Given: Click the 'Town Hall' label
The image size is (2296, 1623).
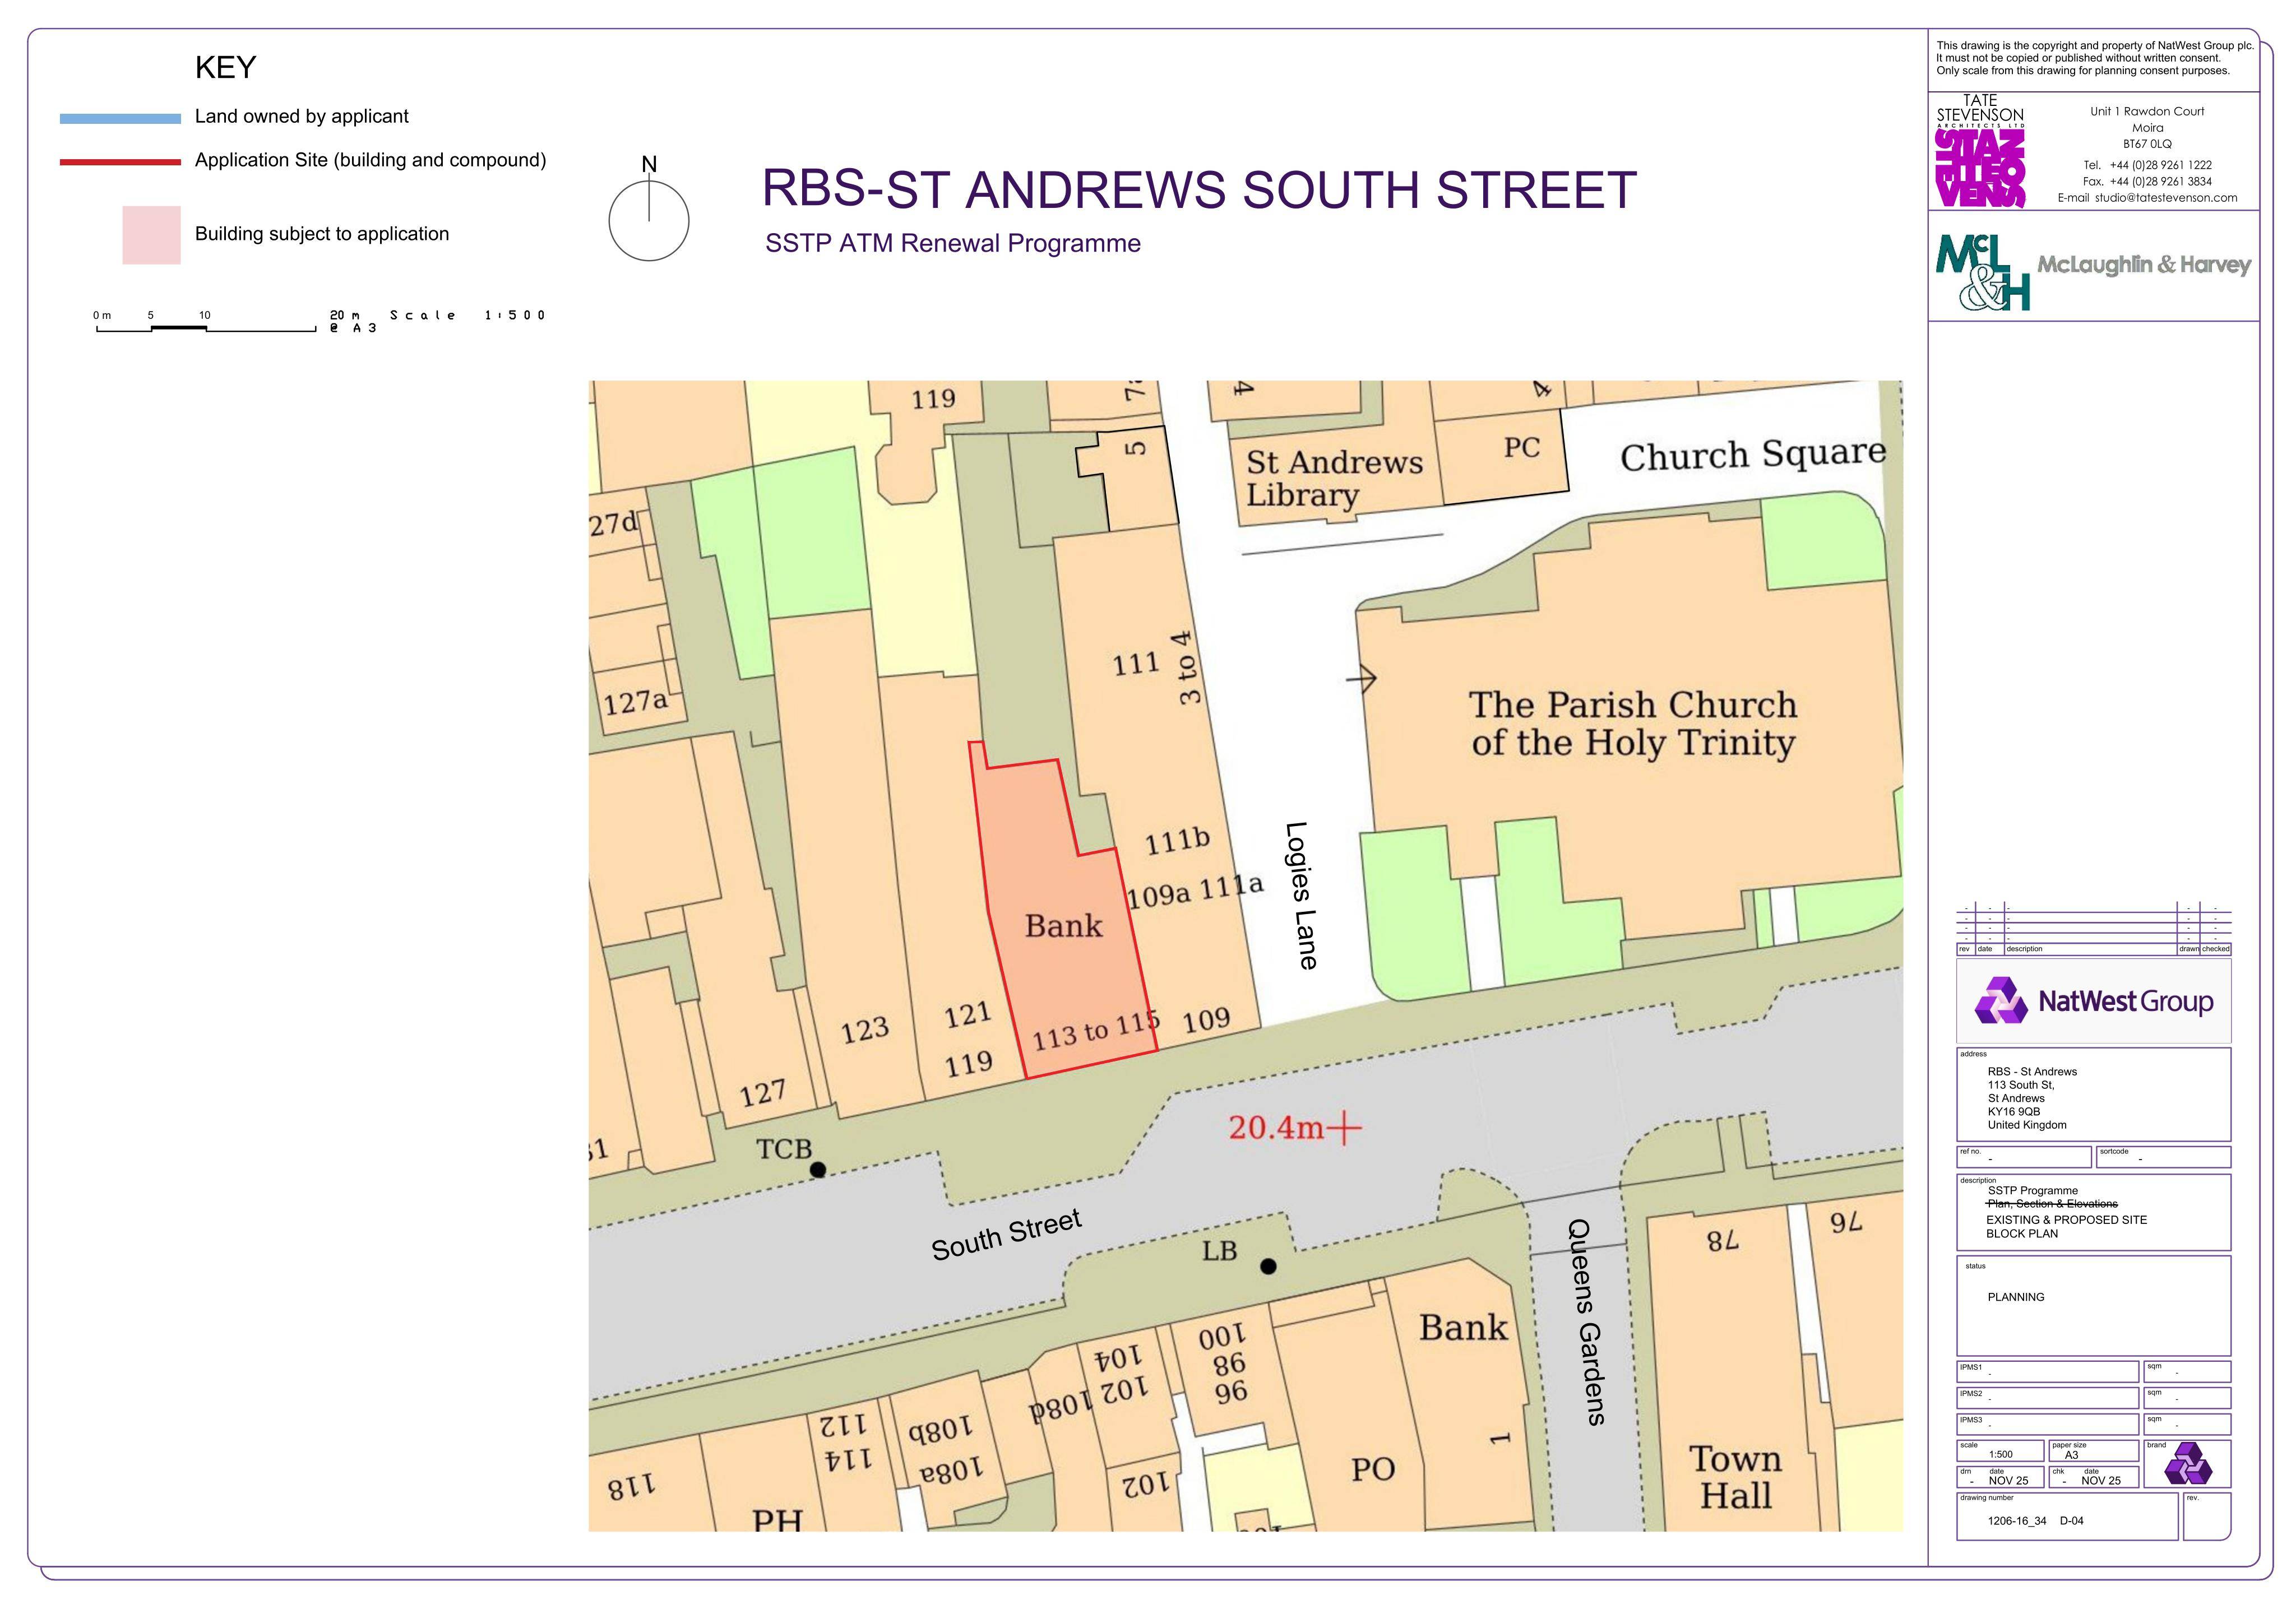Looking at the screenshot, I should (1736, 1478).
